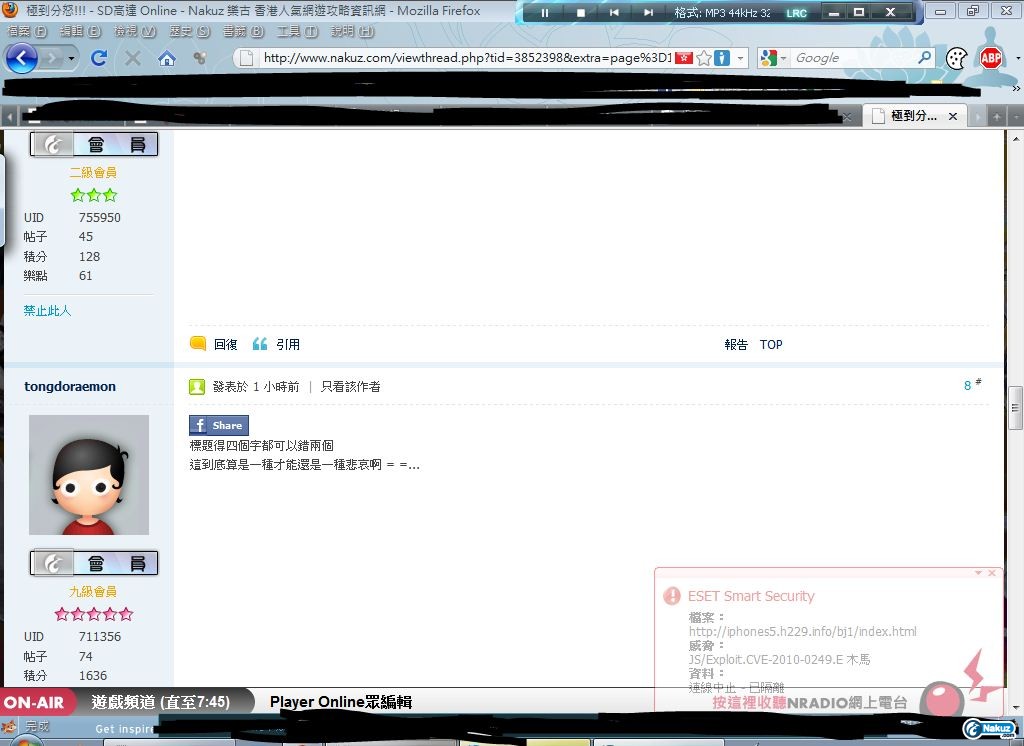
Task: Open the 工具 (Tools) menu
Action: [296, 31]
